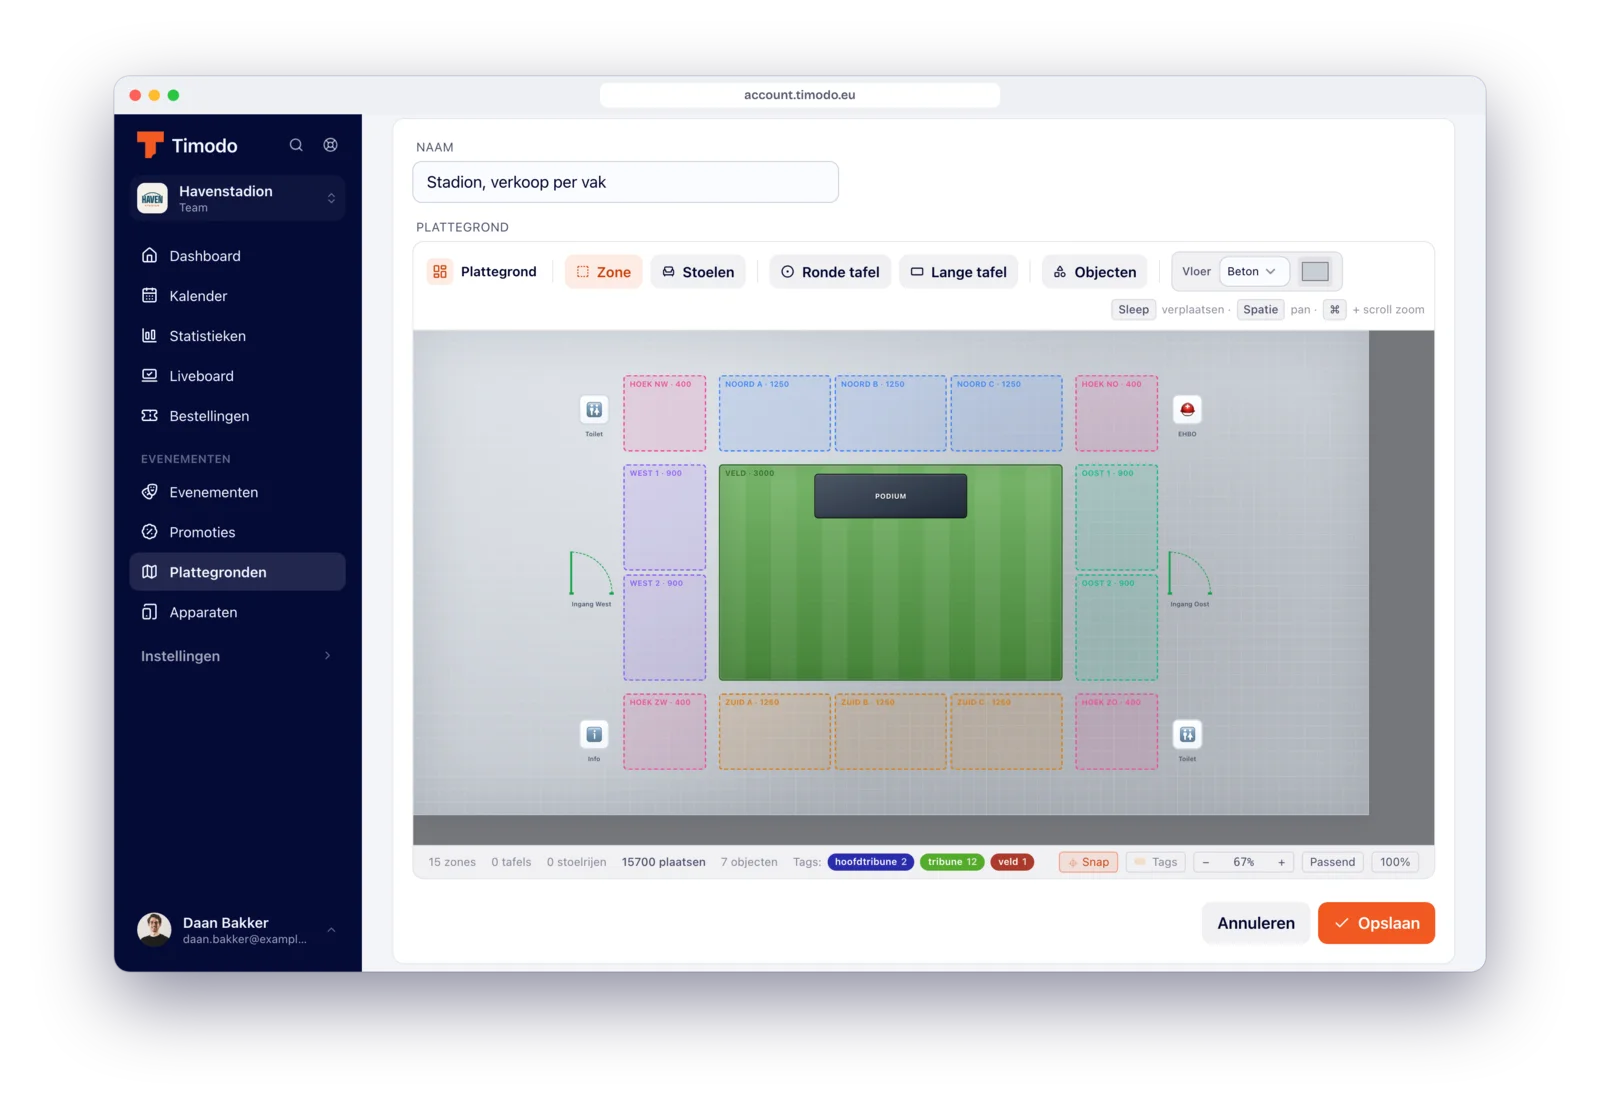Screen dimensions: 1600x1105
Task: Select the Oost 1 zone
Action: 1117,518
